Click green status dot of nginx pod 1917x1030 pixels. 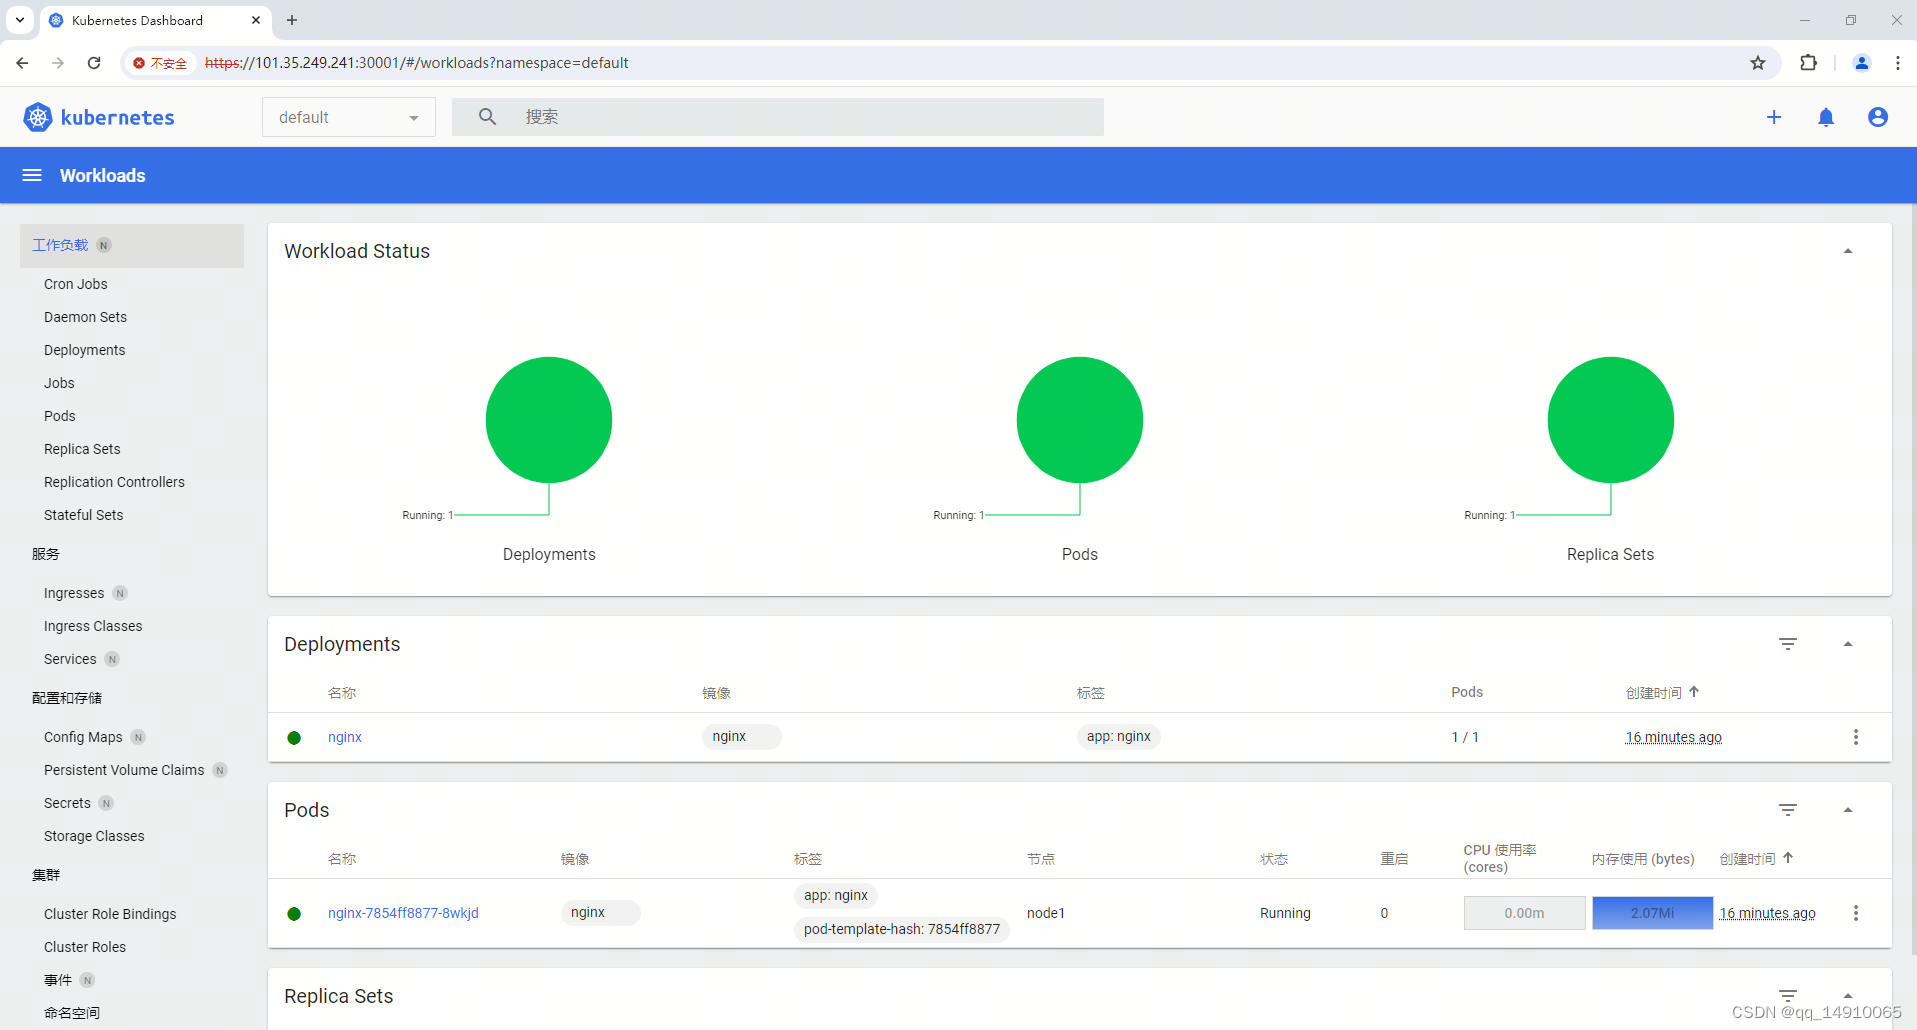(294, 914)
